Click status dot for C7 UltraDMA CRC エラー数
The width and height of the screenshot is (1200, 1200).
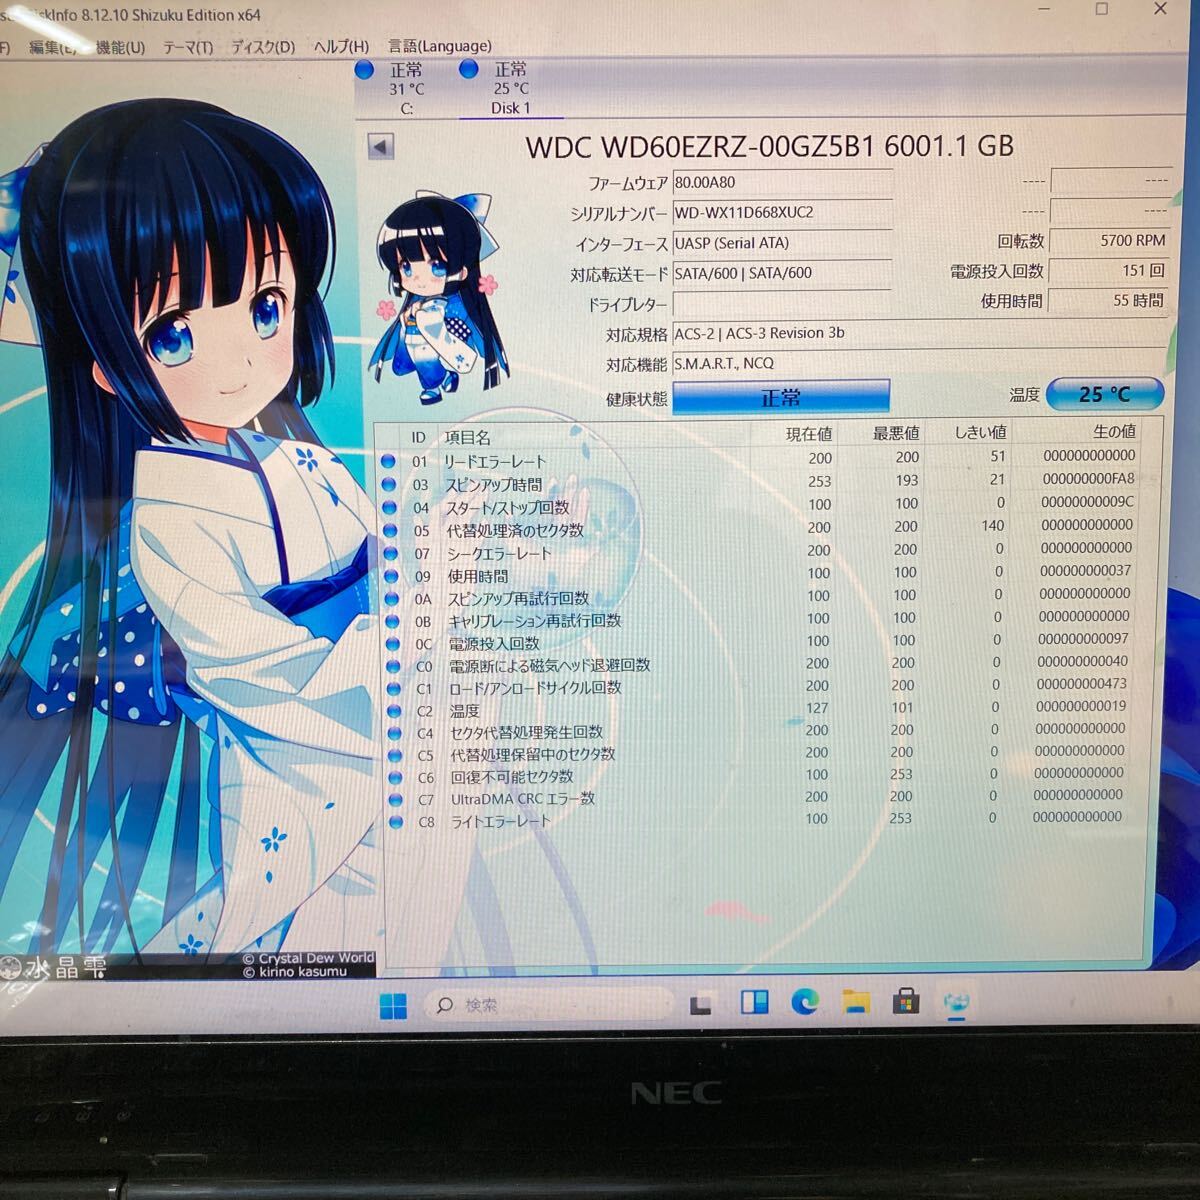396,799
